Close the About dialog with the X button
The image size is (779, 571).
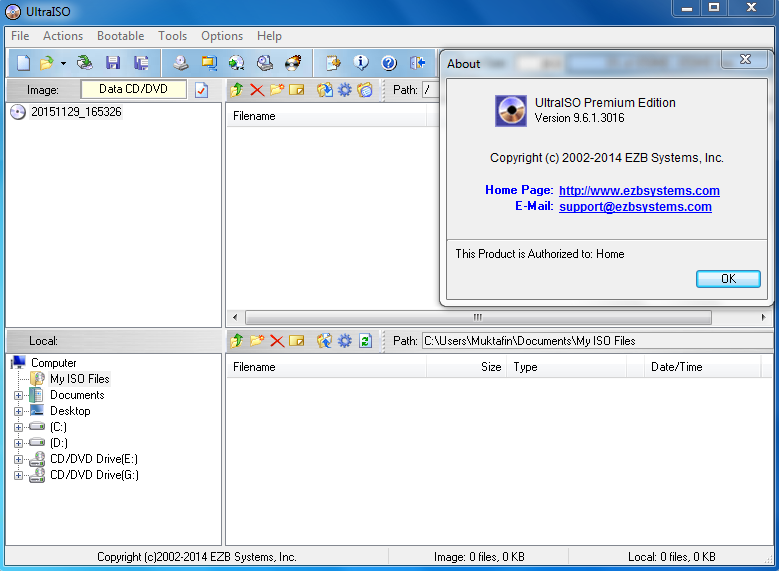(x=745, y=59)
